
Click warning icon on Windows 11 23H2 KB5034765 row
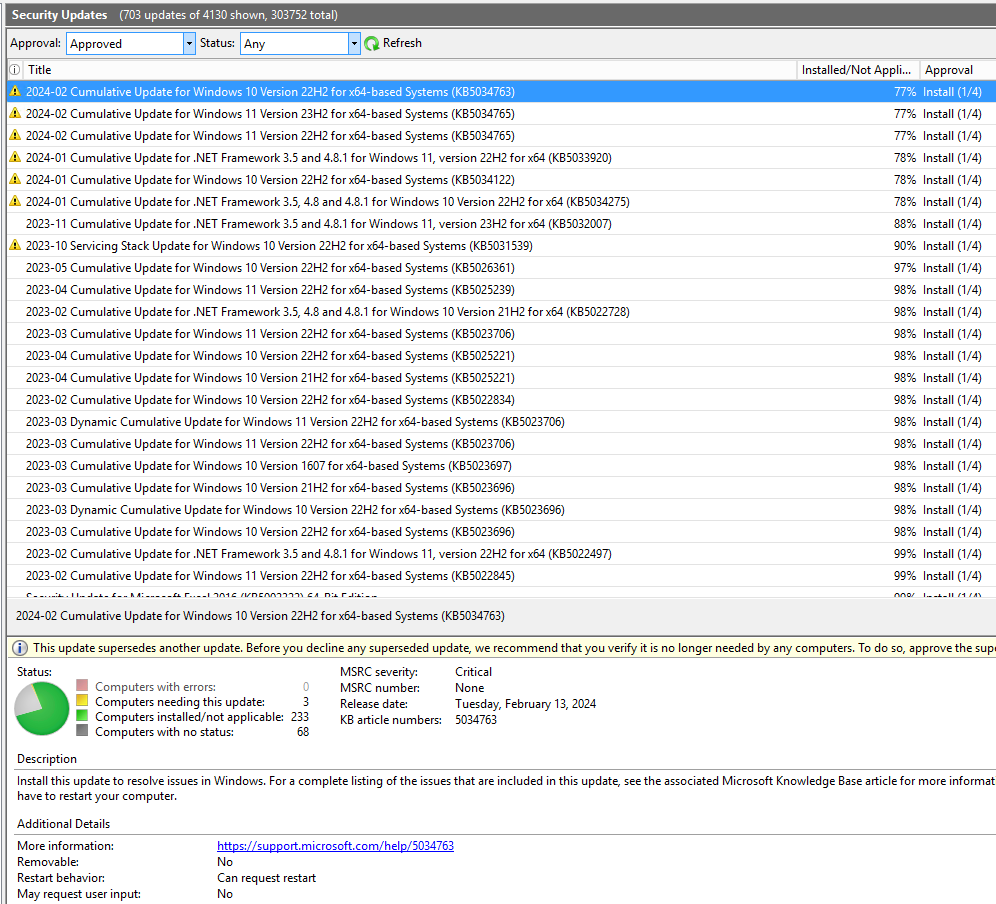point(15,114)
